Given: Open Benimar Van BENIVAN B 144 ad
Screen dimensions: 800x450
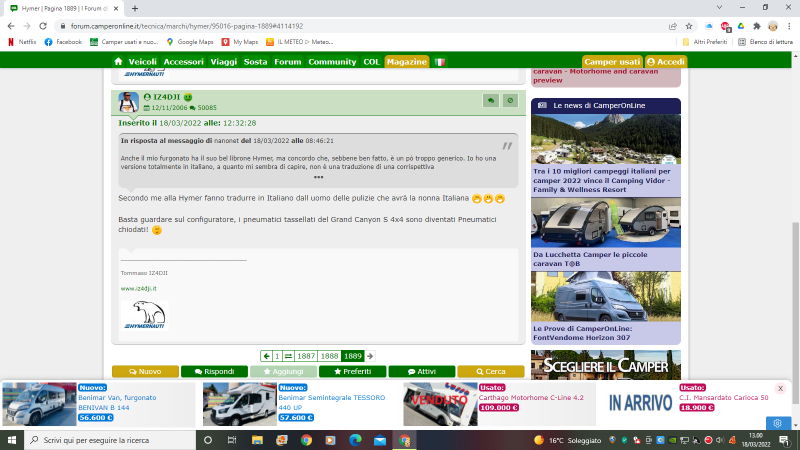Looking at the screenshot, I should tap(117, 403).
